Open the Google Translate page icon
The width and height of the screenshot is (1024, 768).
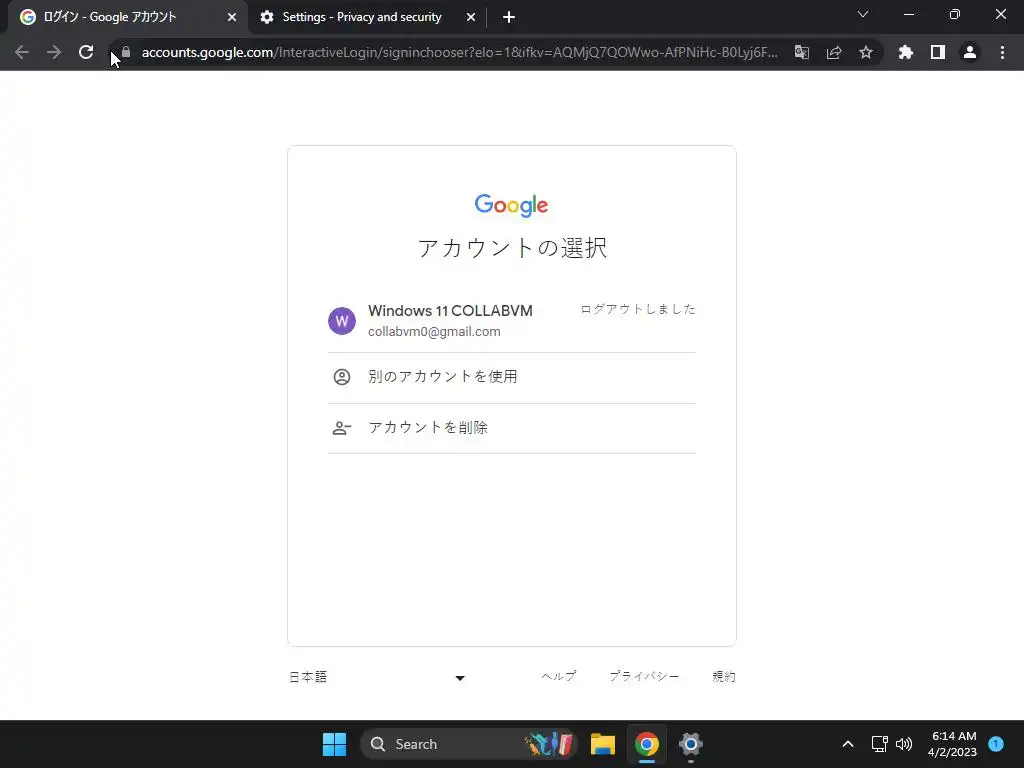click(x=802, y=52)
